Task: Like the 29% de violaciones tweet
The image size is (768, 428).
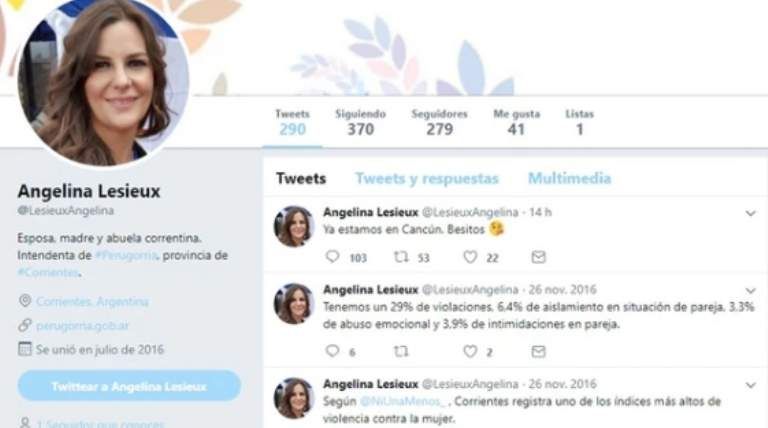Action: pos(470,351)
